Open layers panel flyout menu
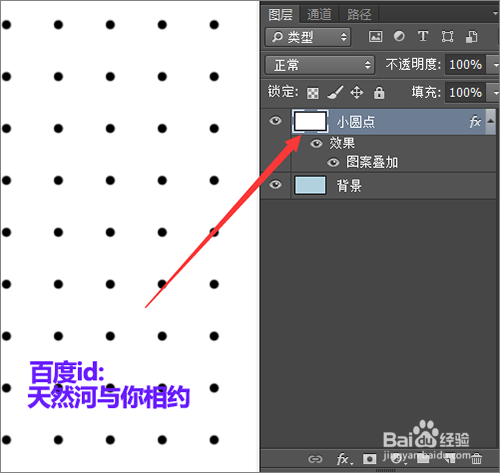The image size is (500, 473). coord(495,13)
